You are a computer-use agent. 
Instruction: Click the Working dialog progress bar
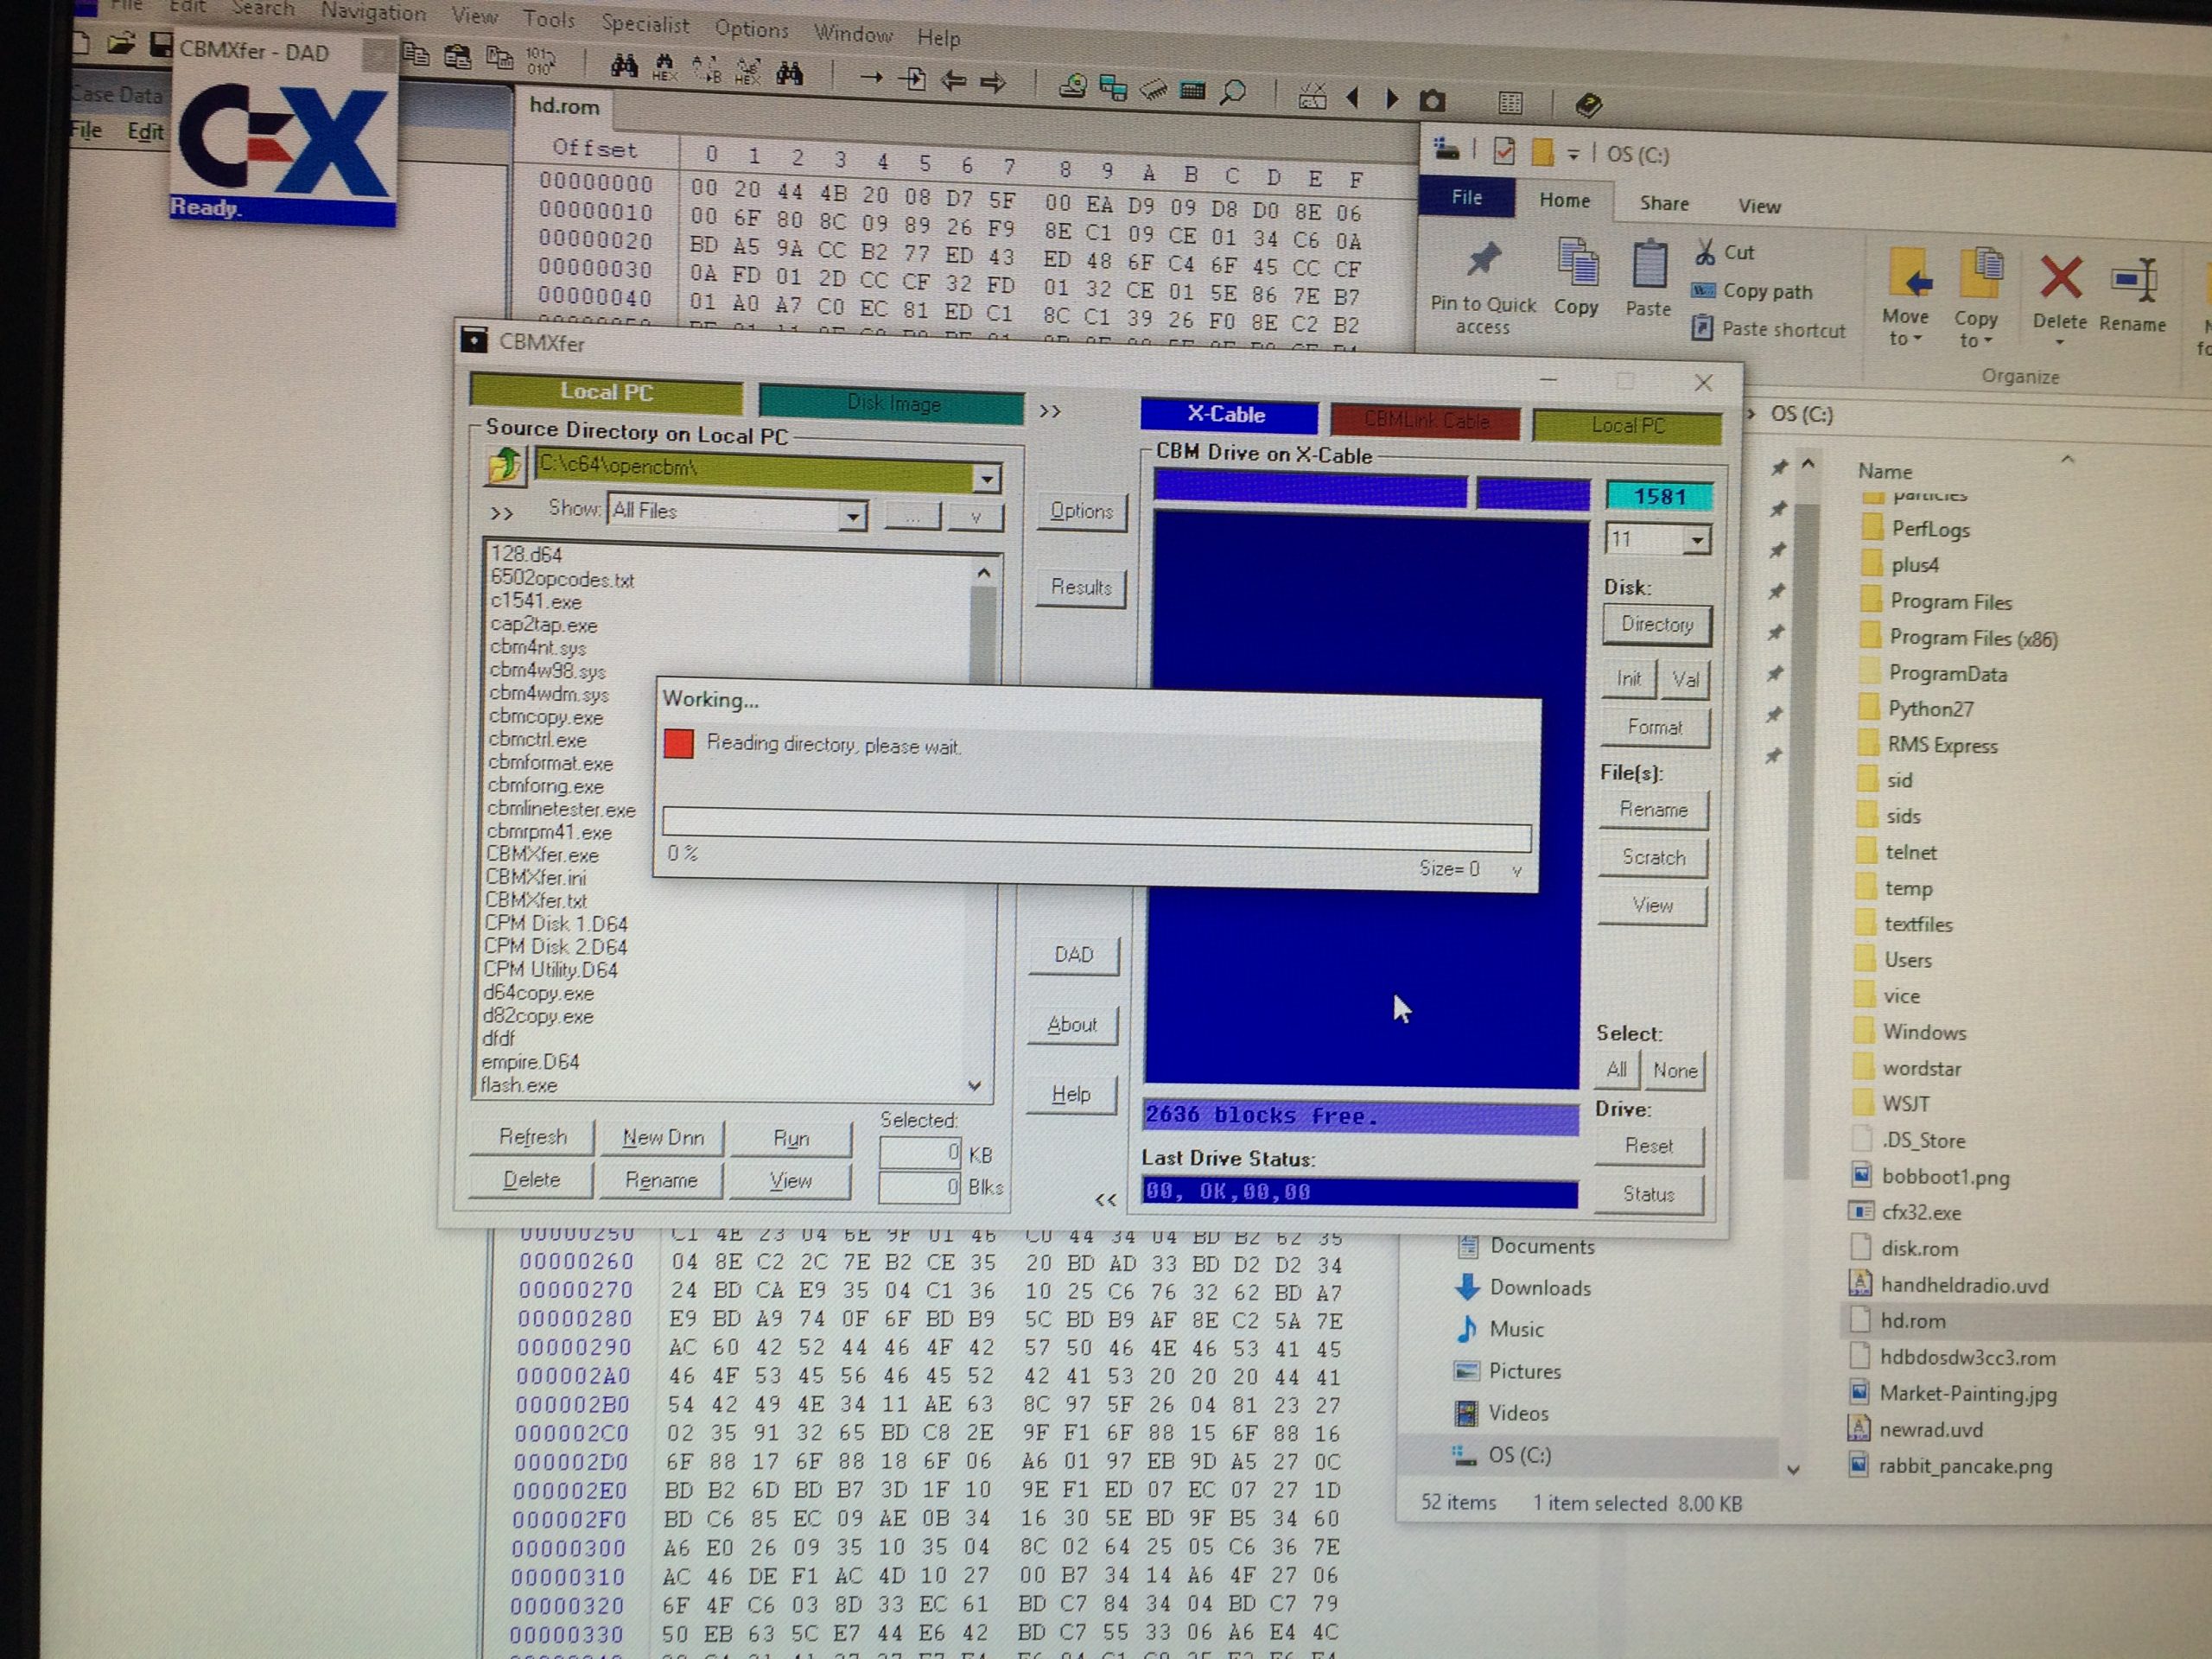tap(1096, 829)
